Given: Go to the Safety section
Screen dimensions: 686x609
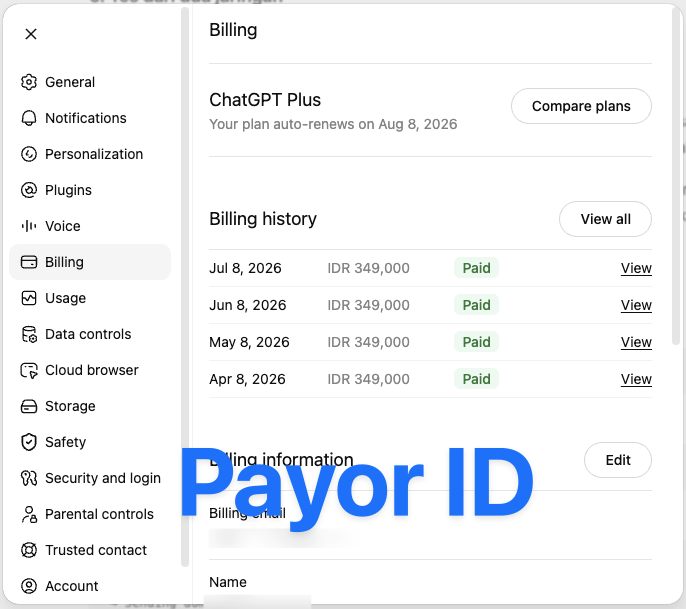Looking at the screenshot, I should point(90,442).
